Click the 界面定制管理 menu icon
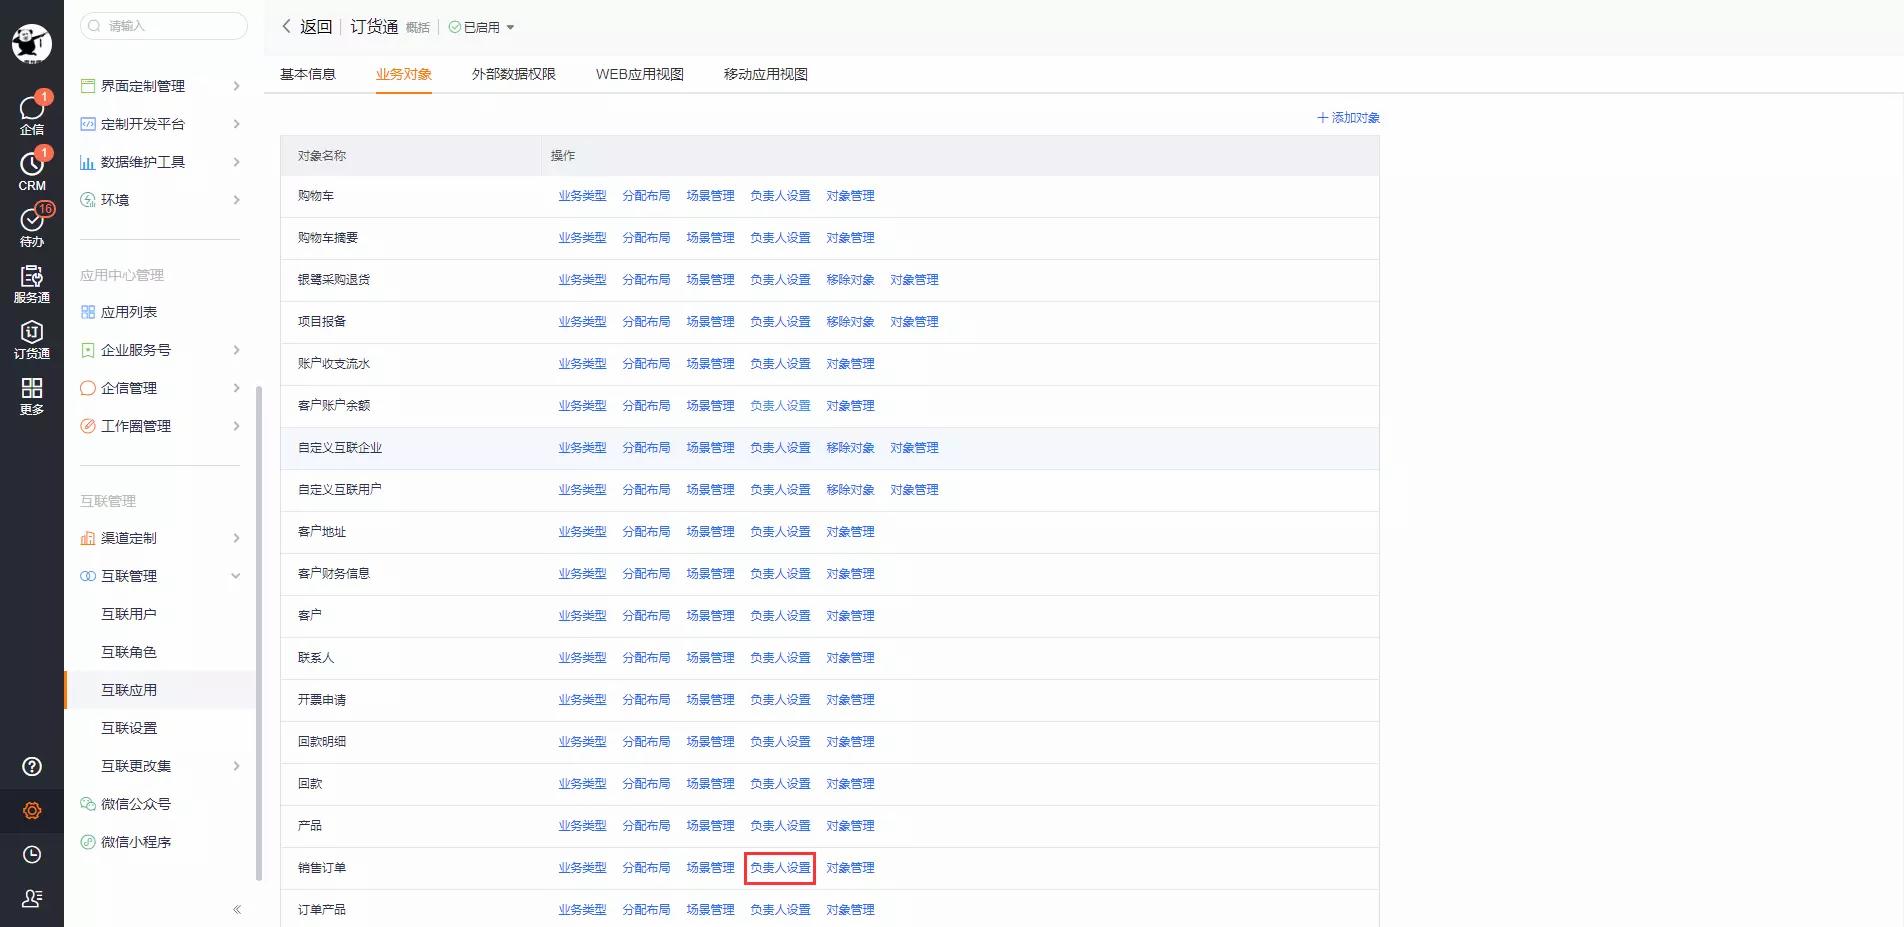 coord(88,86)
